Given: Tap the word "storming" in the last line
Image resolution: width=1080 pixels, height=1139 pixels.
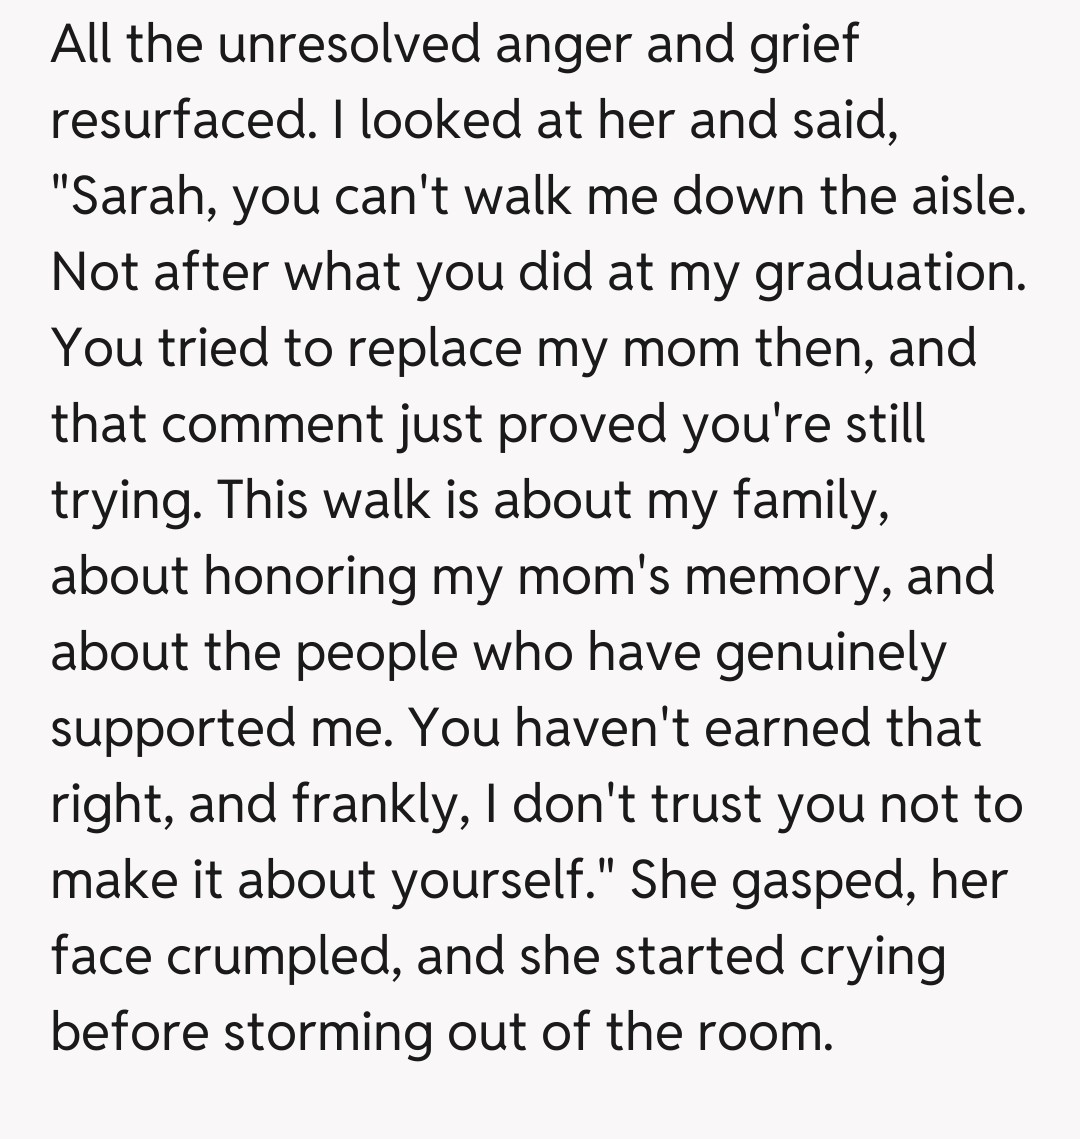Looking at the screenshot, I should 328,1033.
